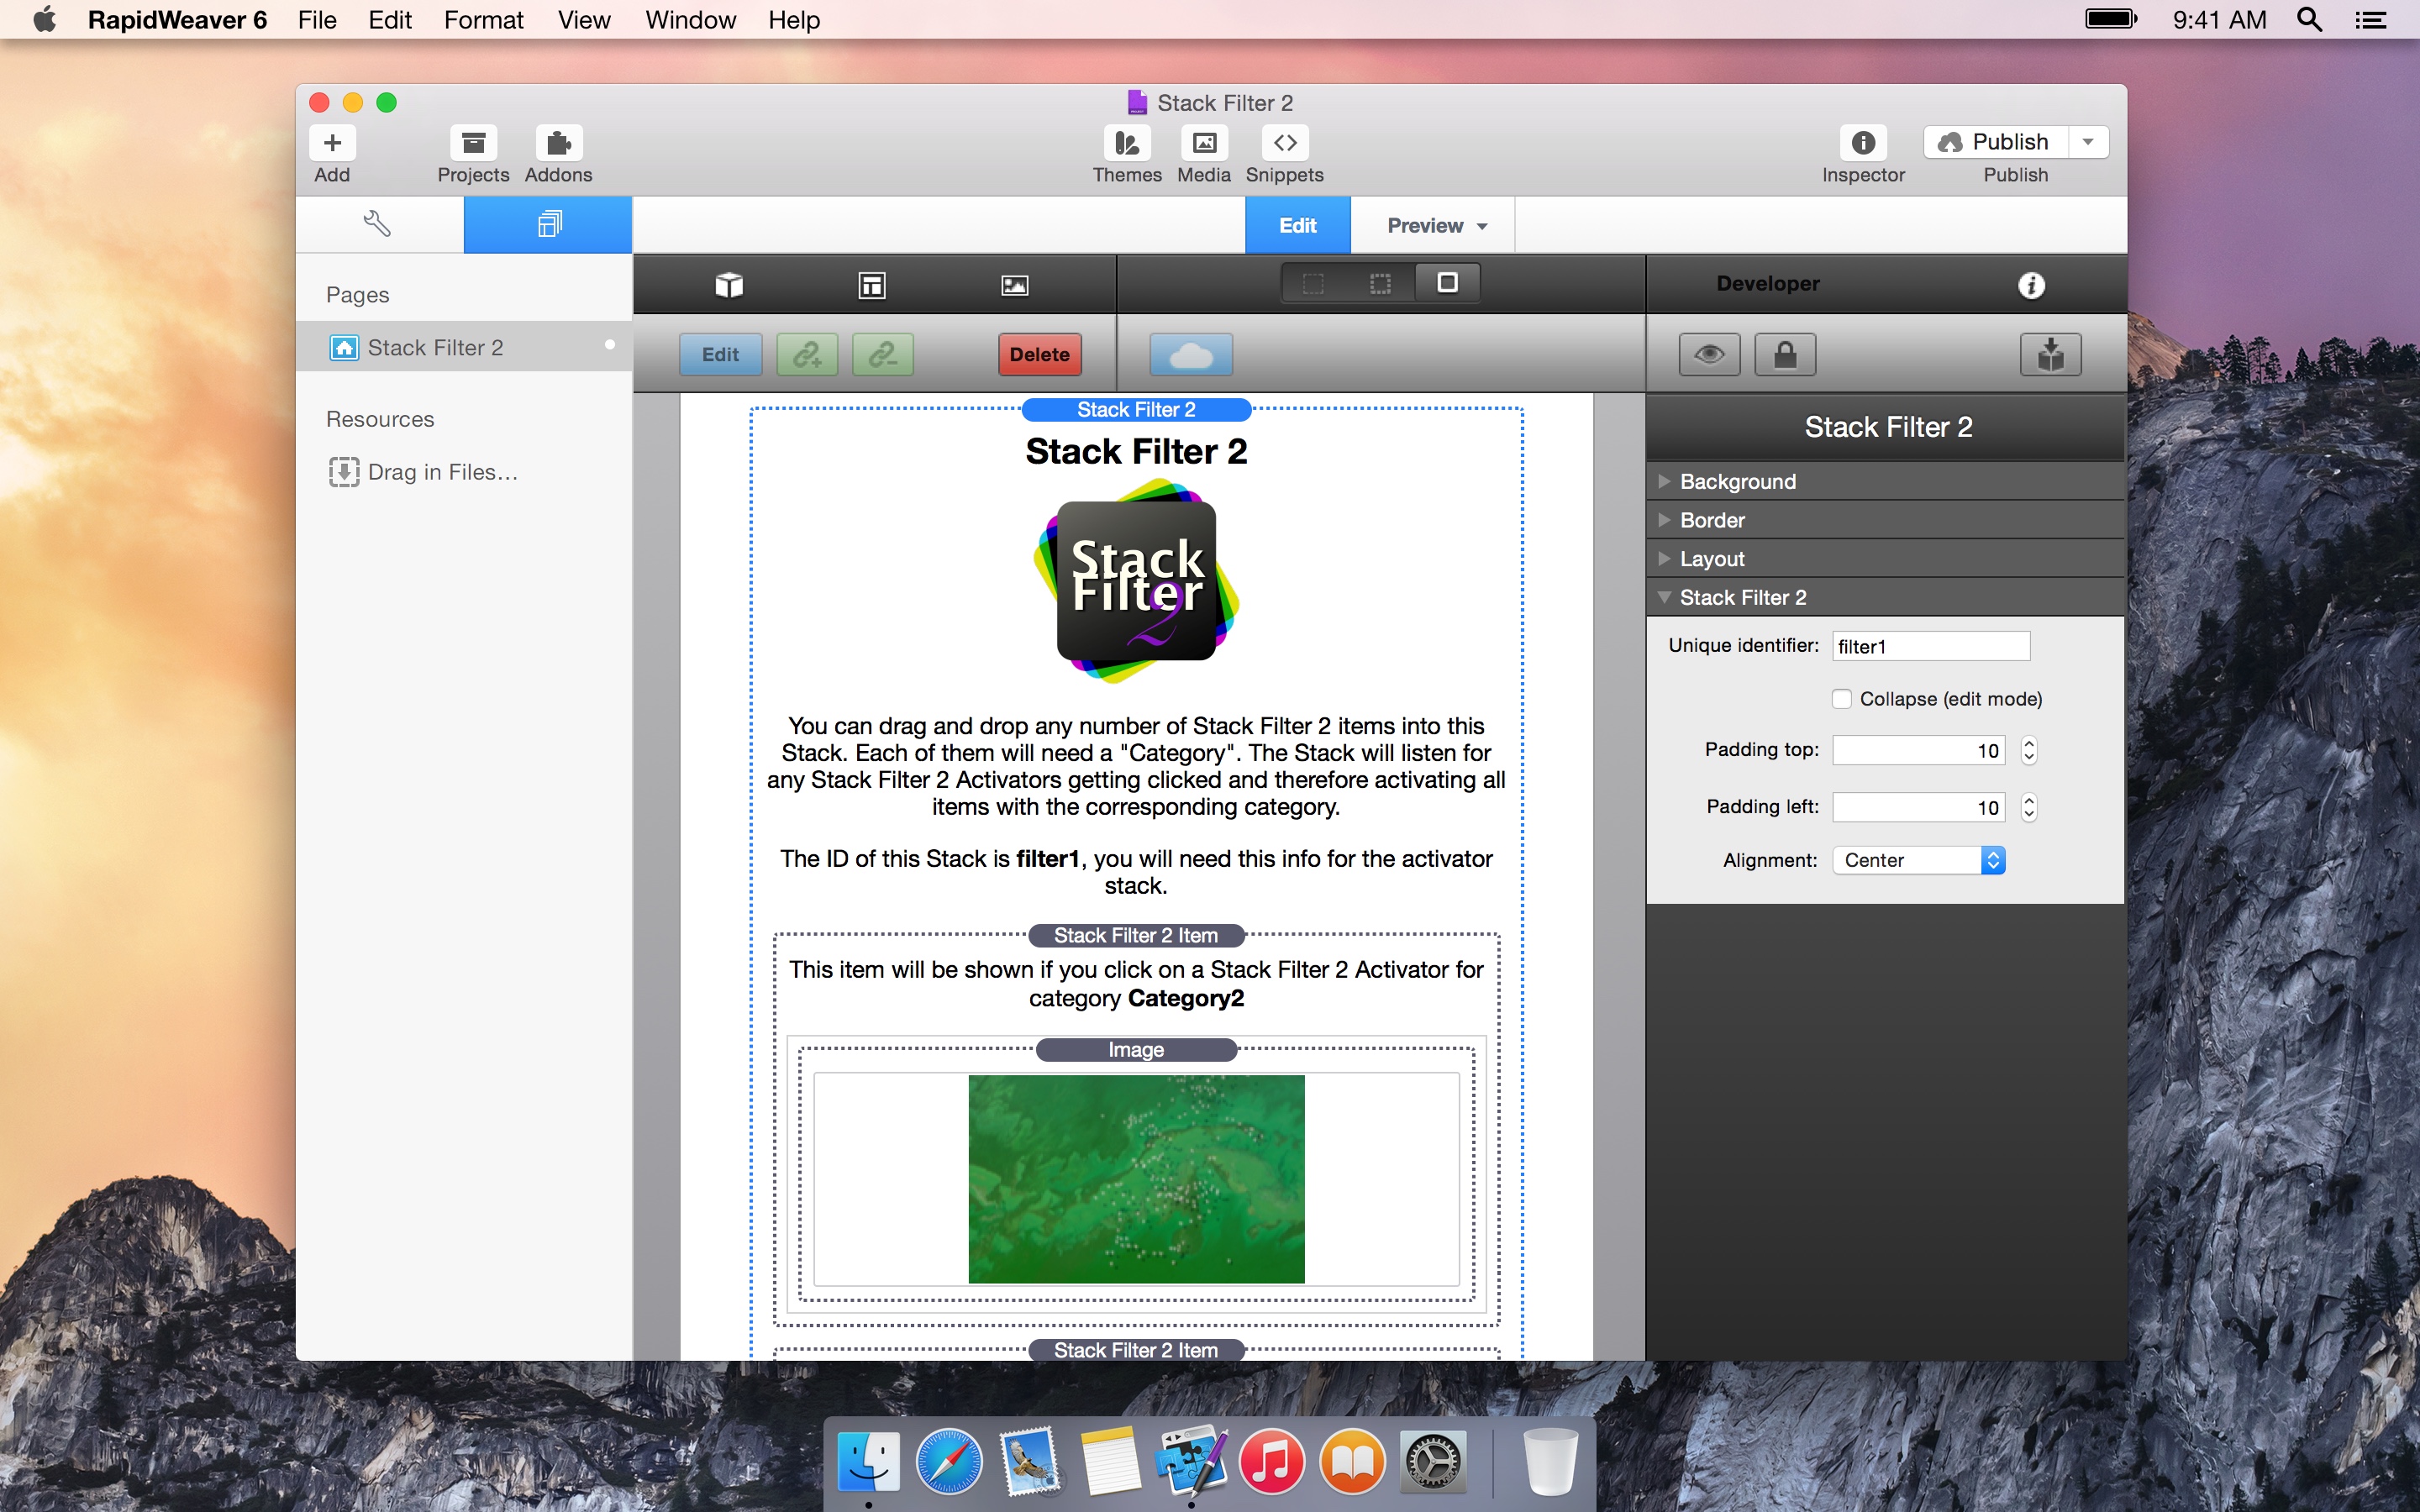
Task: Open the Window menu
Action: [690, 20]
